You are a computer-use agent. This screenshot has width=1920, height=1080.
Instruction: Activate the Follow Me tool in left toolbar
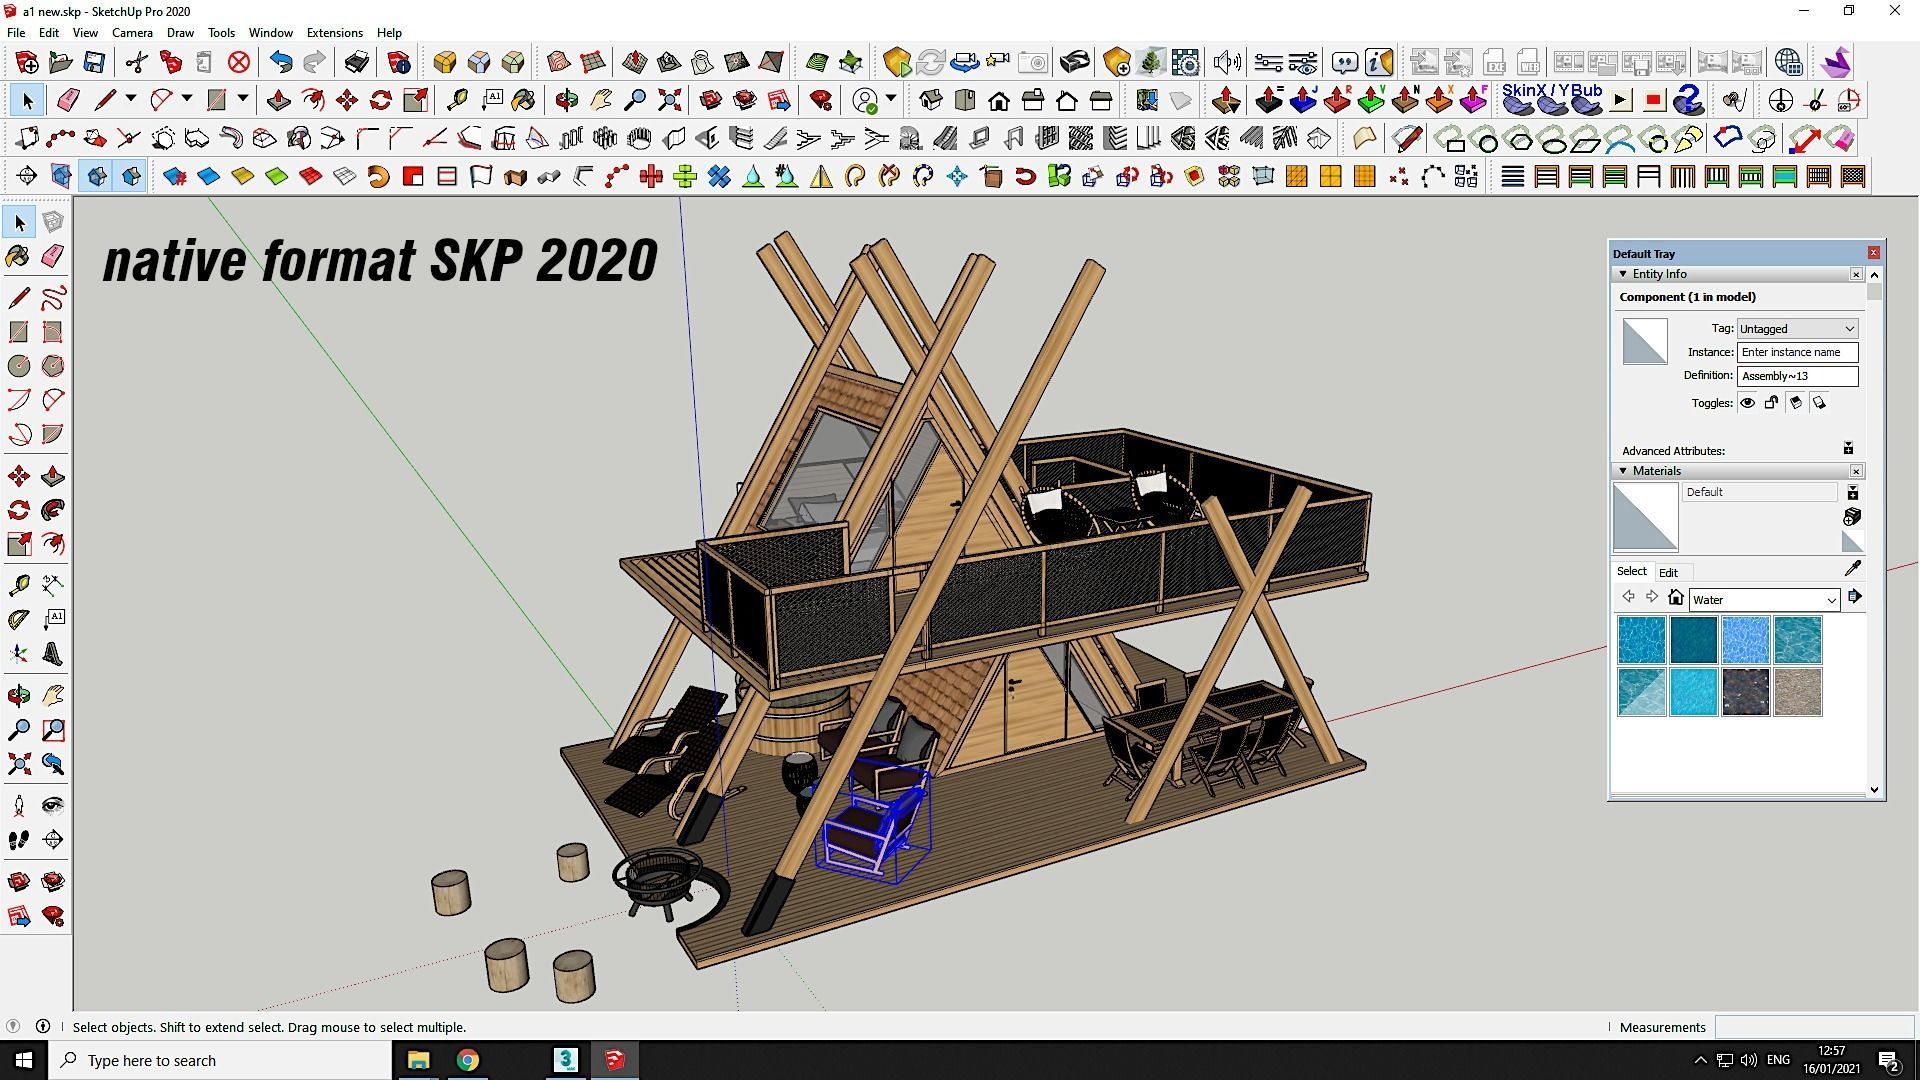point(53,510)
